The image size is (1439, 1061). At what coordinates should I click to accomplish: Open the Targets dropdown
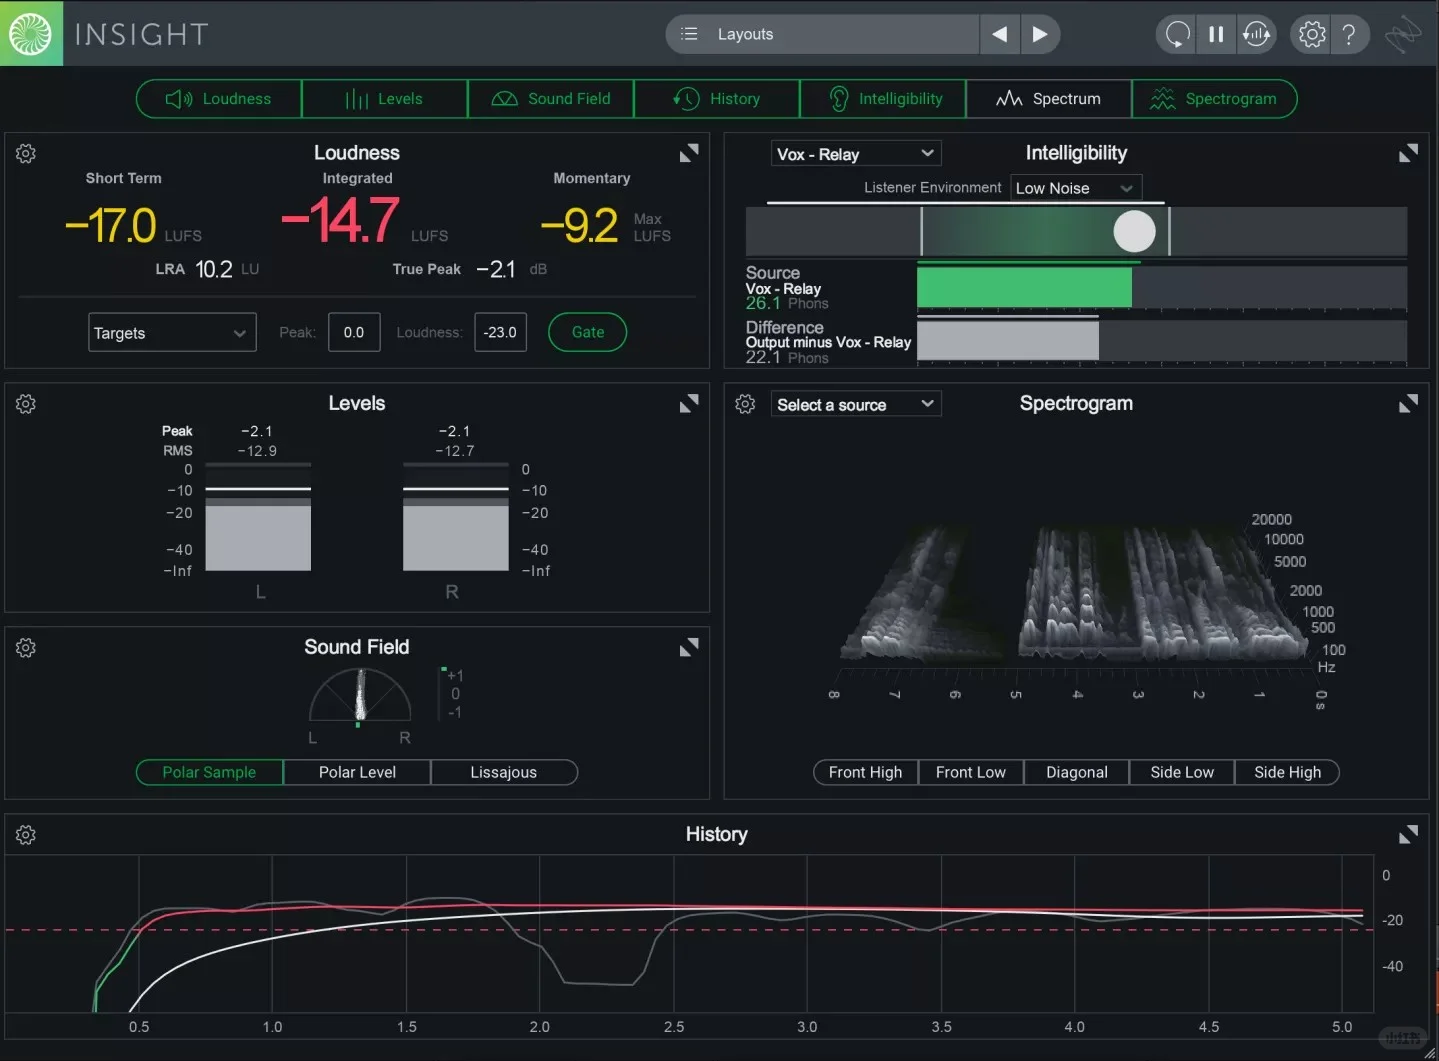(x=171, y=333)
